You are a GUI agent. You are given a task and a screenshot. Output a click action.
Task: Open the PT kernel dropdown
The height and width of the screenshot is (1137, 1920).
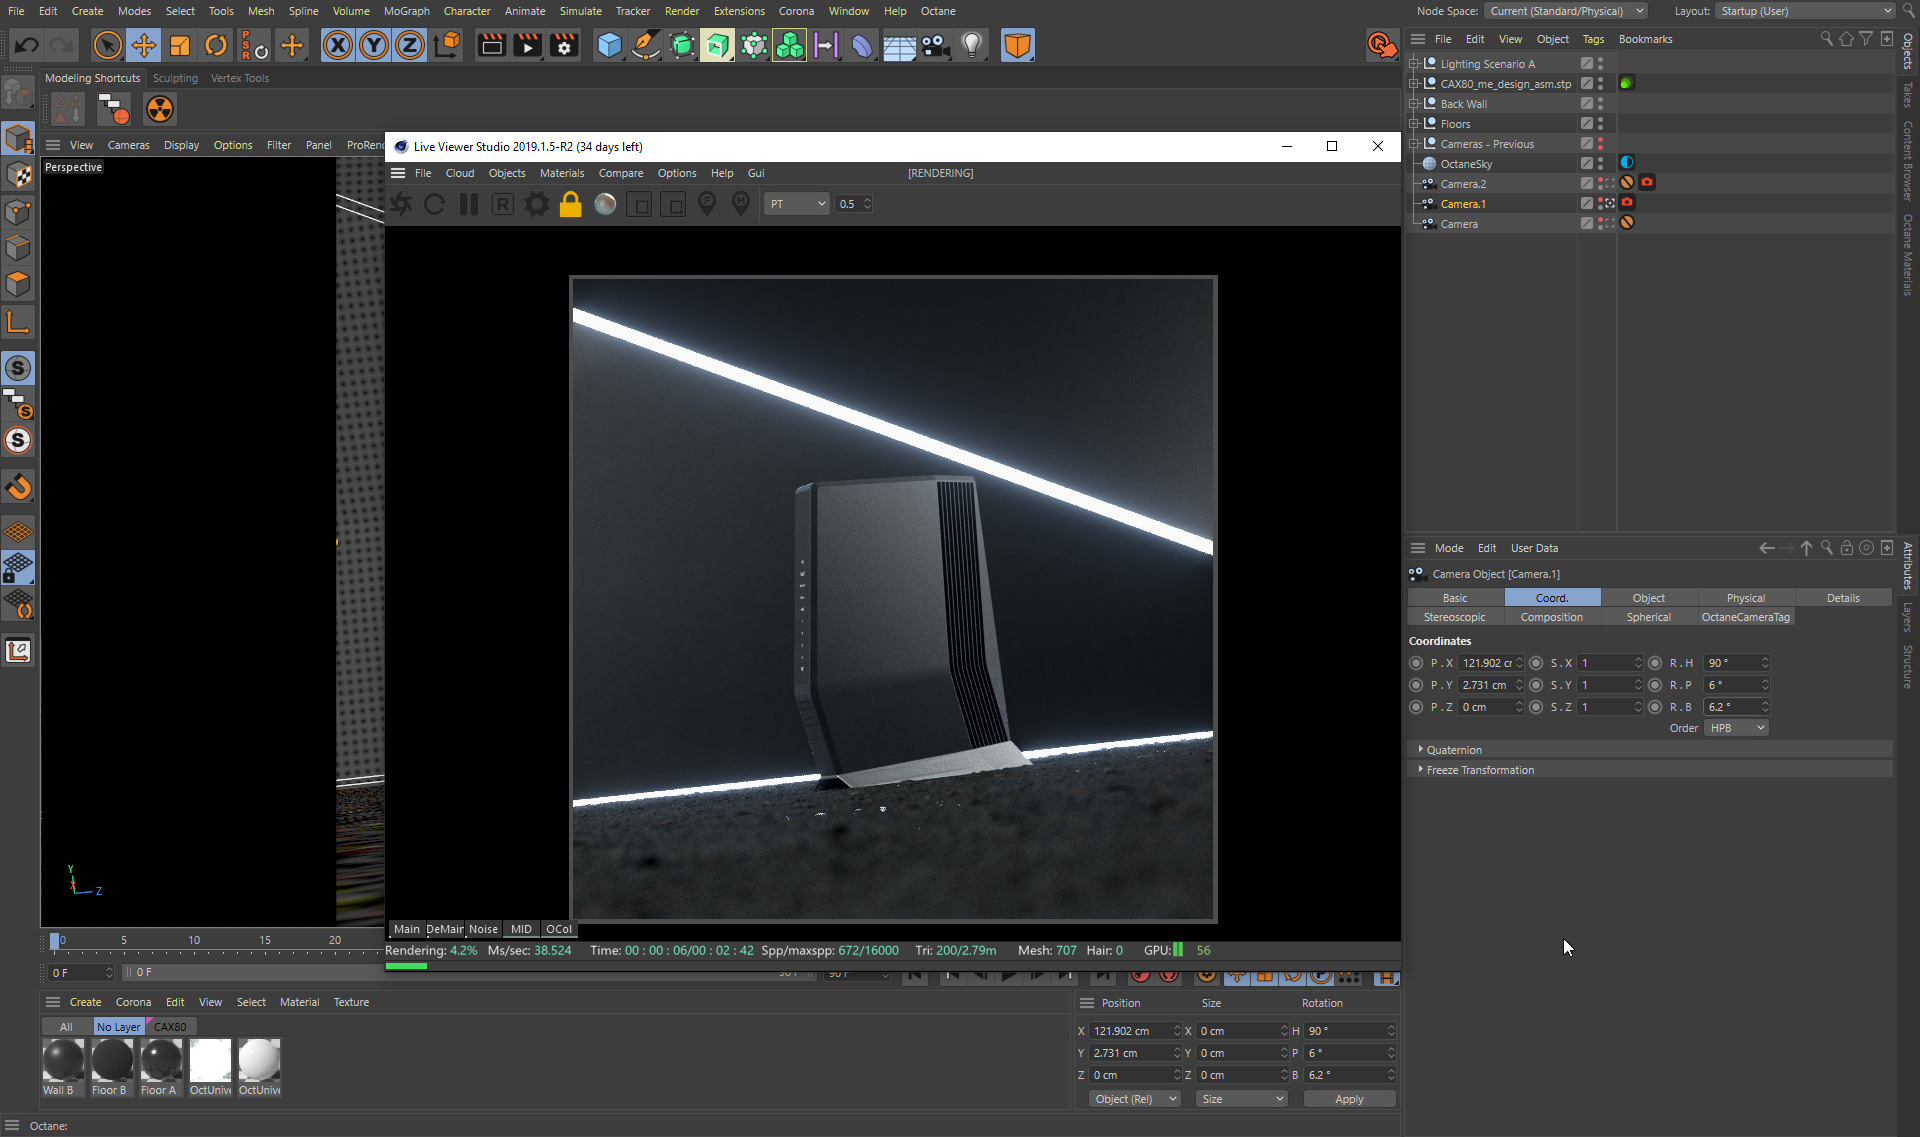click(x=798, y=204)
